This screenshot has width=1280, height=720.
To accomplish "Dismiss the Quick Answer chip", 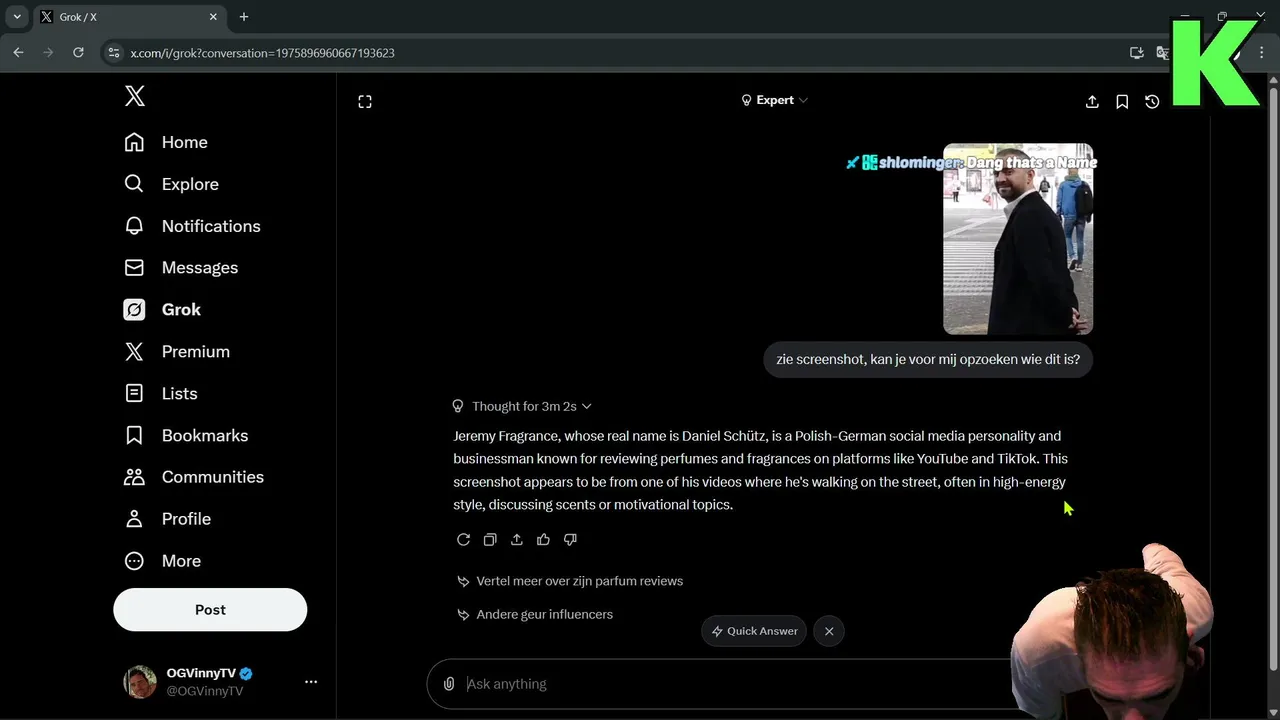I will (x=829, y=631).
